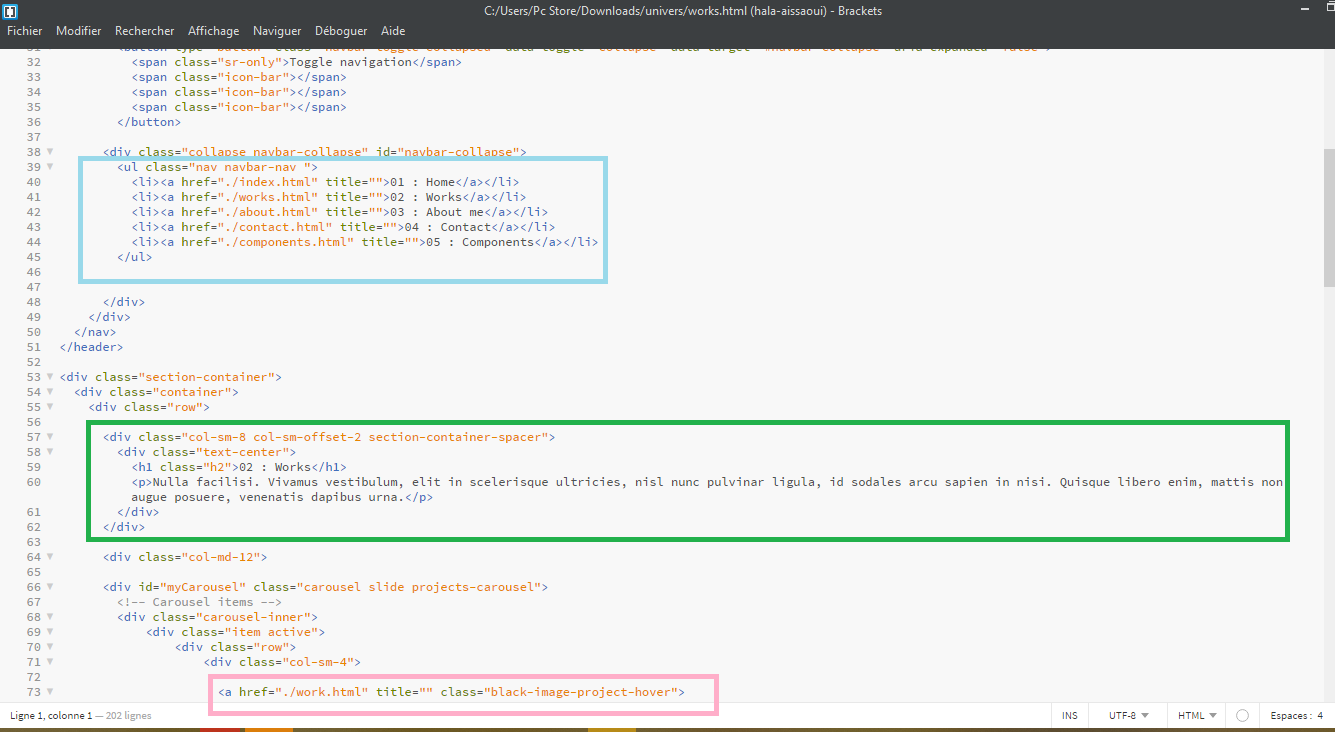Open the Rechercher menu
The width and height of the screenshot is (1335, 732).
145,31
